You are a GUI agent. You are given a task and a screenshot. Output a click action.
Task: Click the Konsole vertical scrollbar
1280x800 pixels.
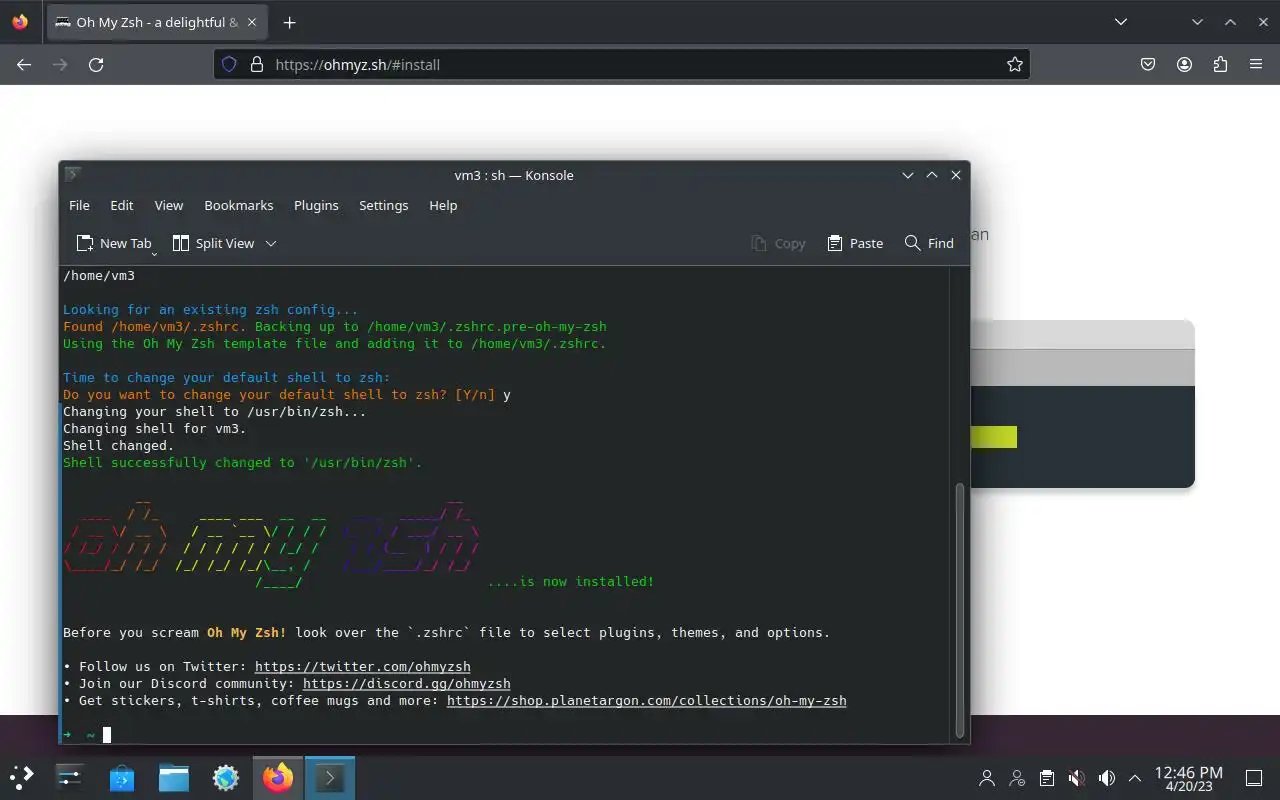pos(961,610)
